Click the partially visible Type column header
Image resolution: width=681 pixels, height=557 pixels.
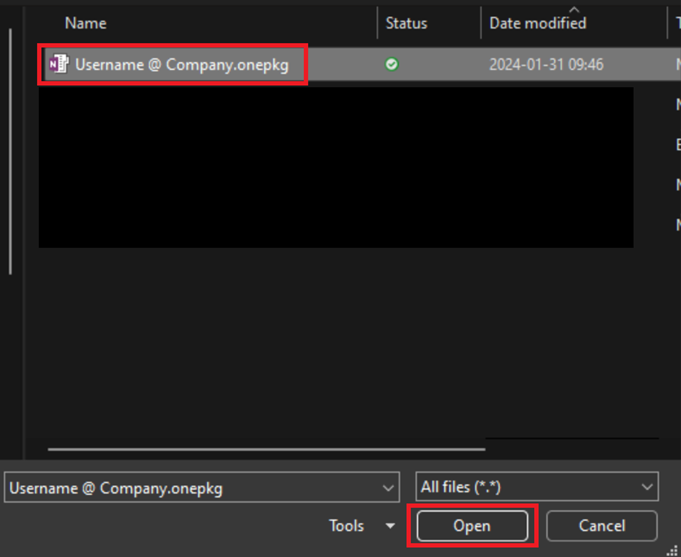[678, 23]
